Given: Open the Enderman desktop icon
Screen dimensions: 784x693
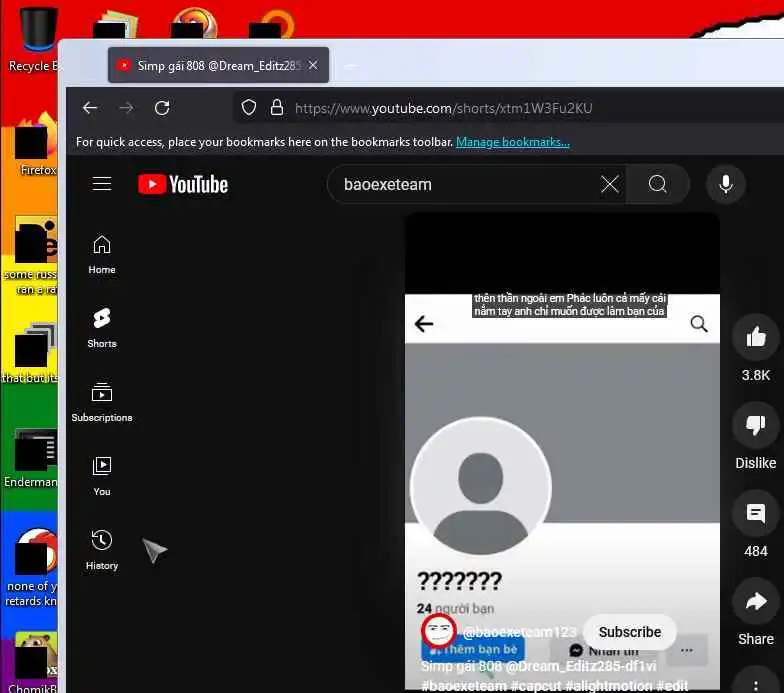Looking at the screenshot, I should [31, 458].
